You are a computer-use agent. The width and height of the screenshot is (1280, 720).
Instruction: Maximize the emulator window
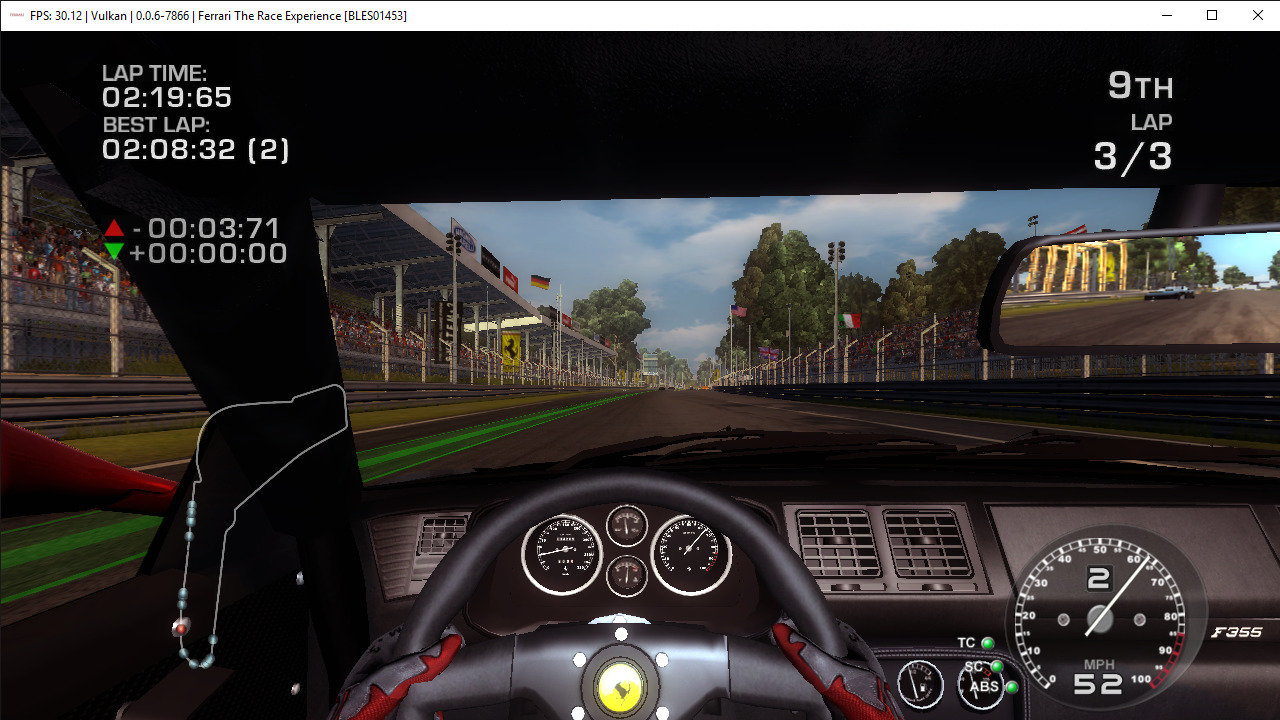point(1212,15)
